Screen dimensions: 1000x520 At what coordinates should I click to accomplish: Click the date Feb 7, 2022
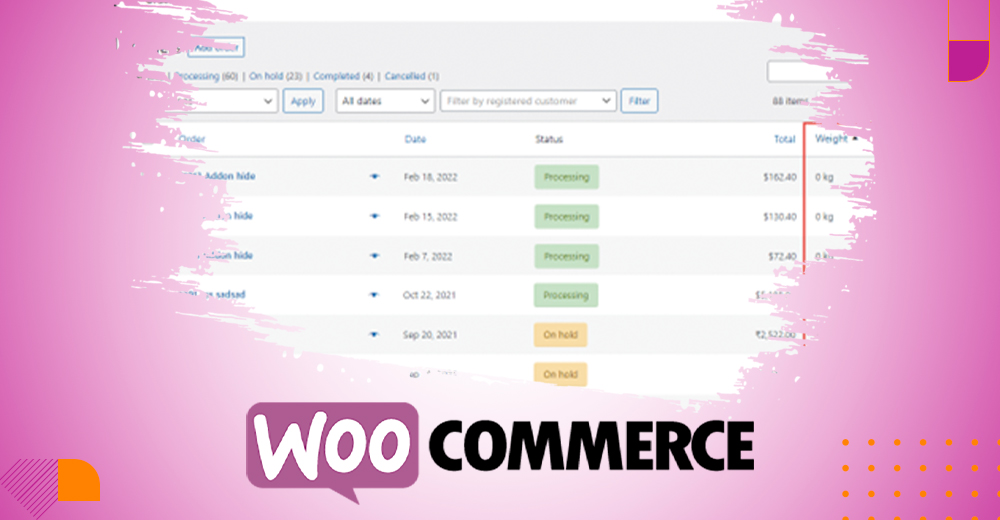(x=428, y=256)
